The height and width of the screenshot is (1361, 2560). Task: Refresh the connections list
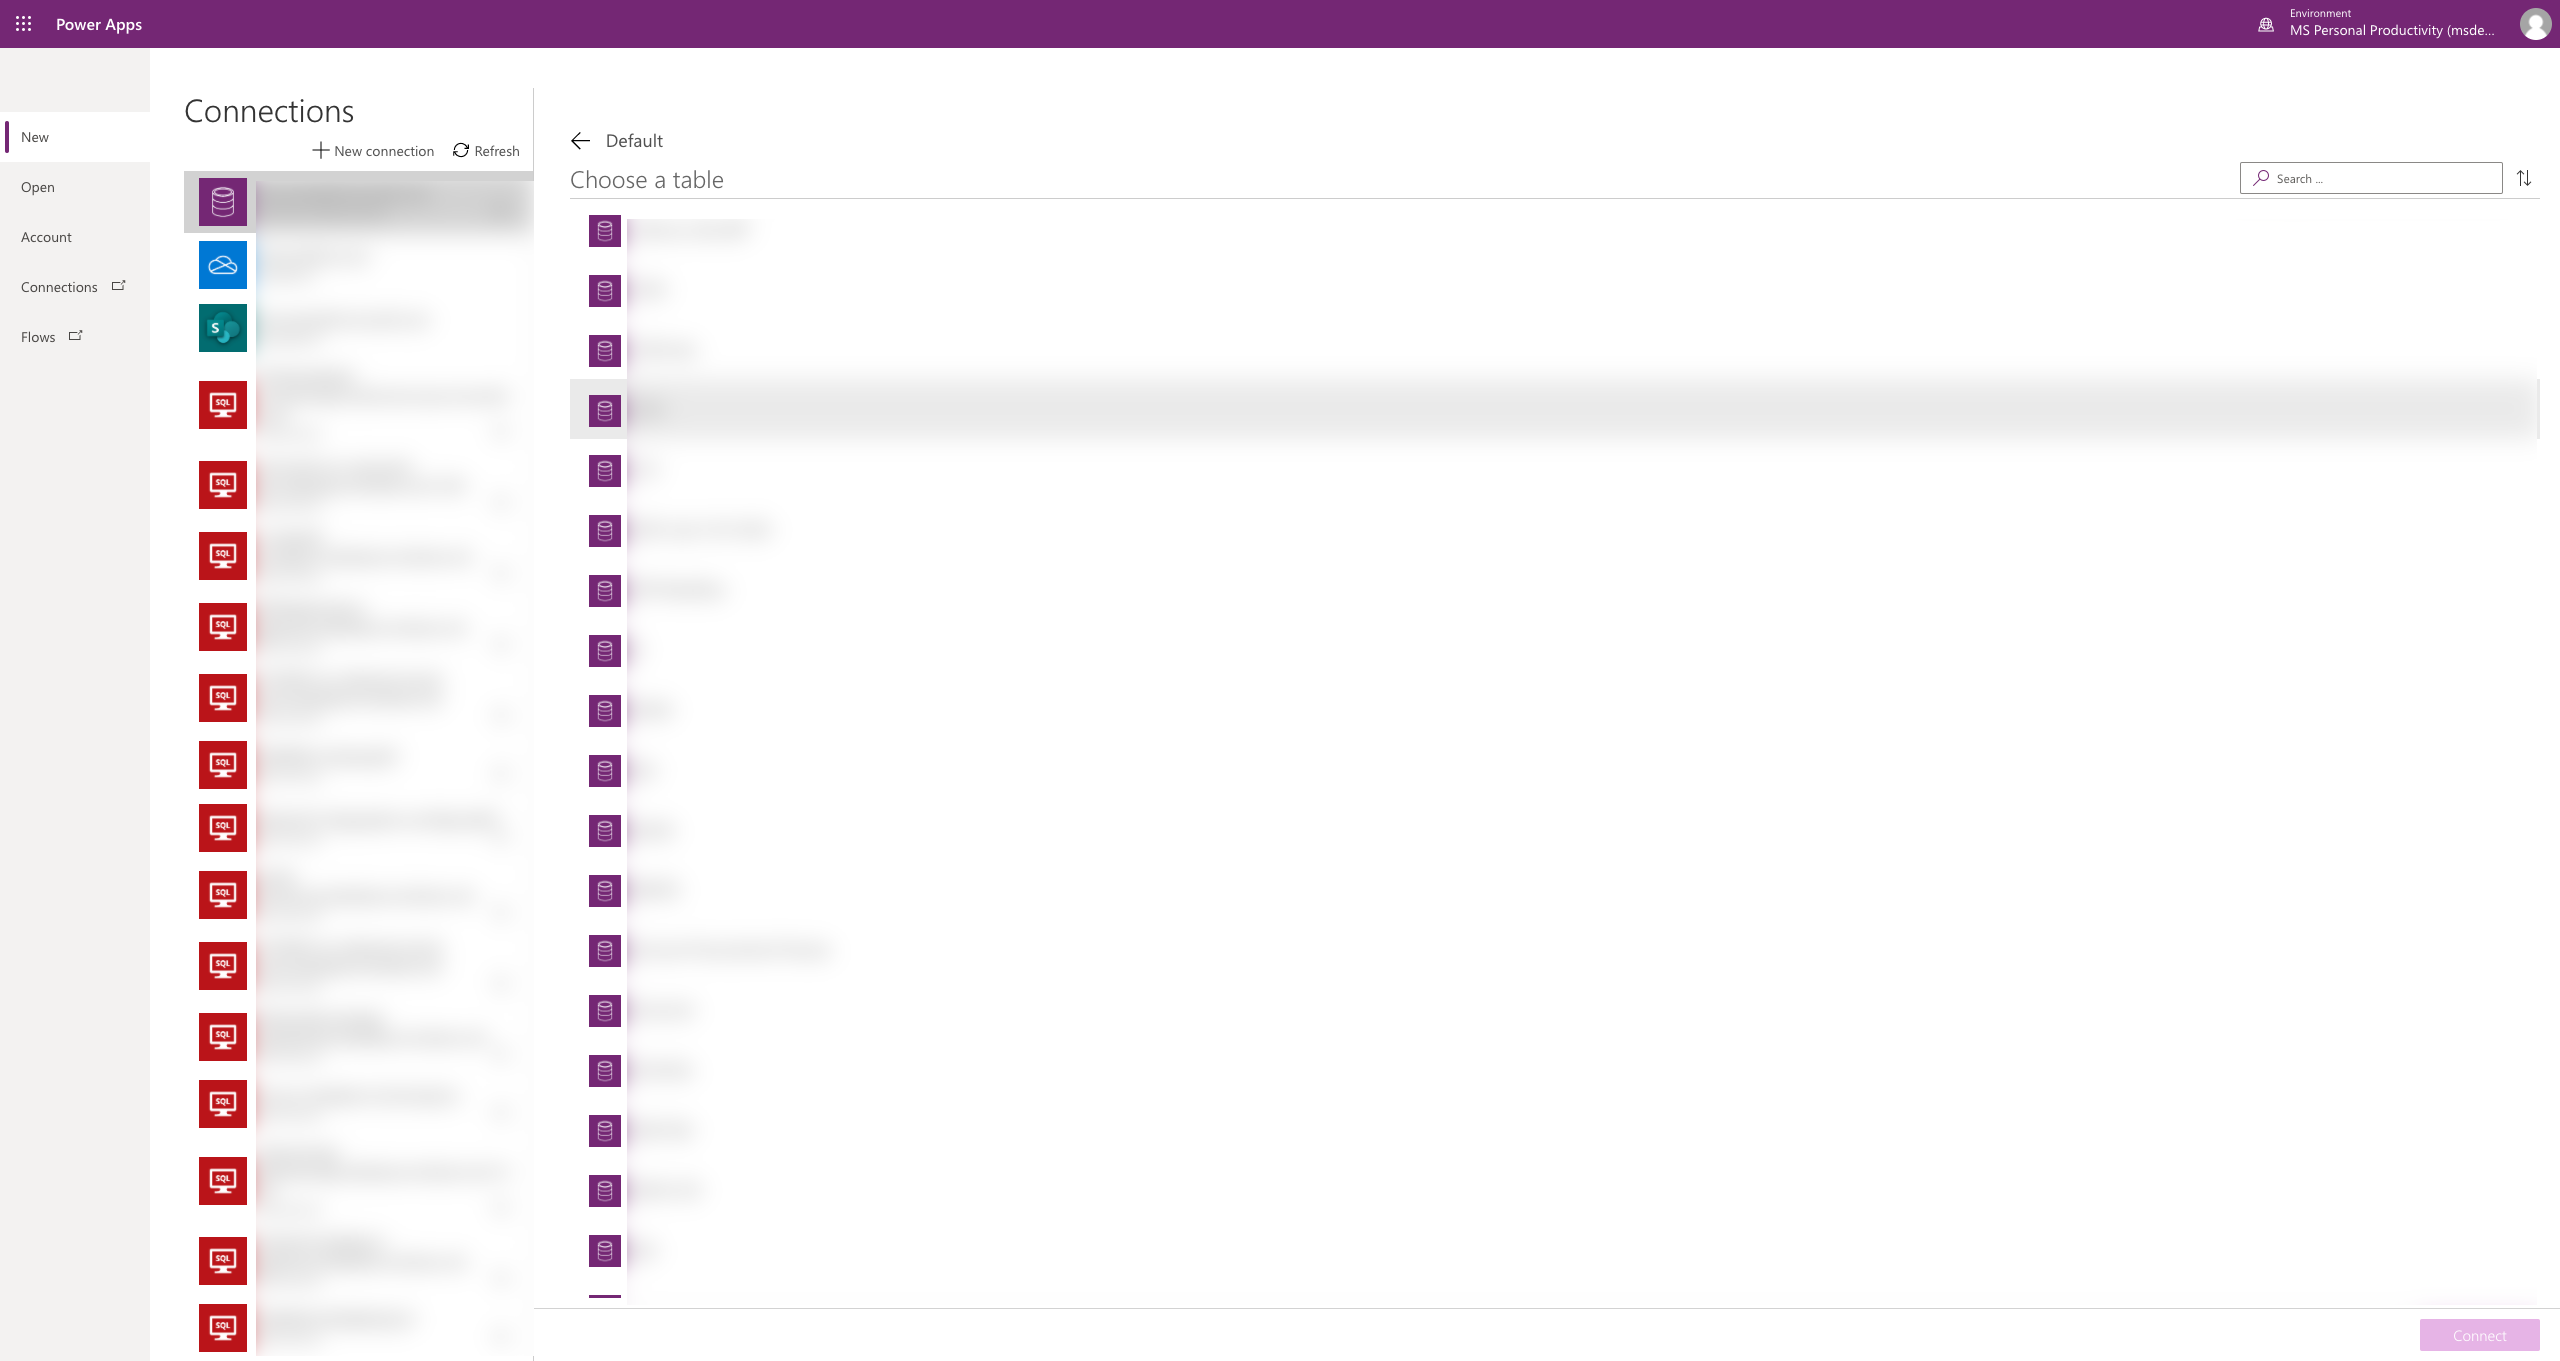coord(486,150)
